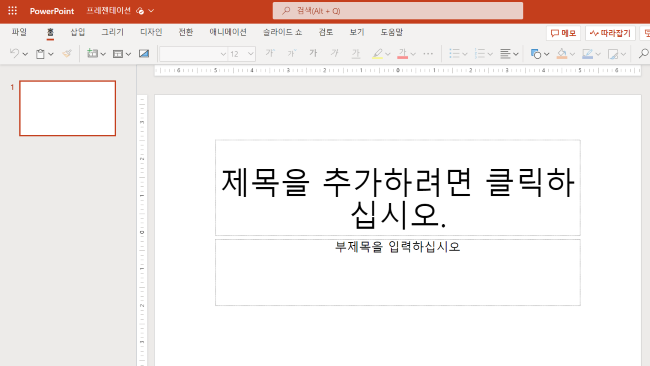Screen dimensions: 650x366
Task: Toggle underline text formatting
Action: [356, 53]
